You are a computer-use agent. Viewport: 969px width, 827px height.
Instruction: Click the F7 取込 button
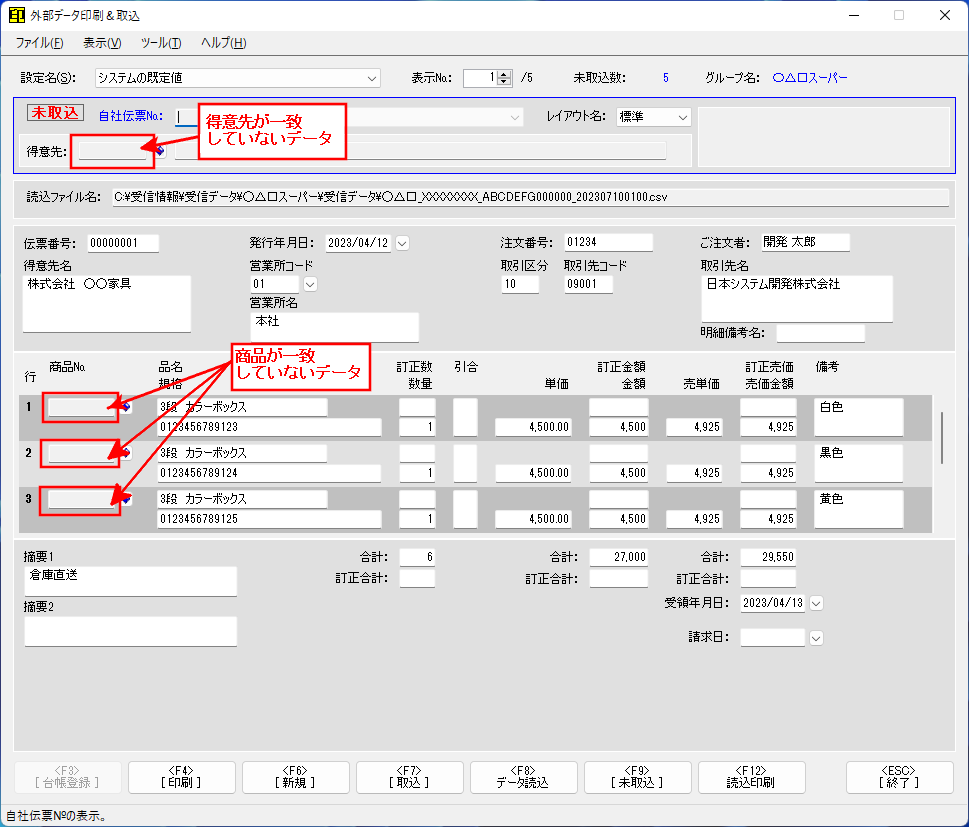[410, 777]
